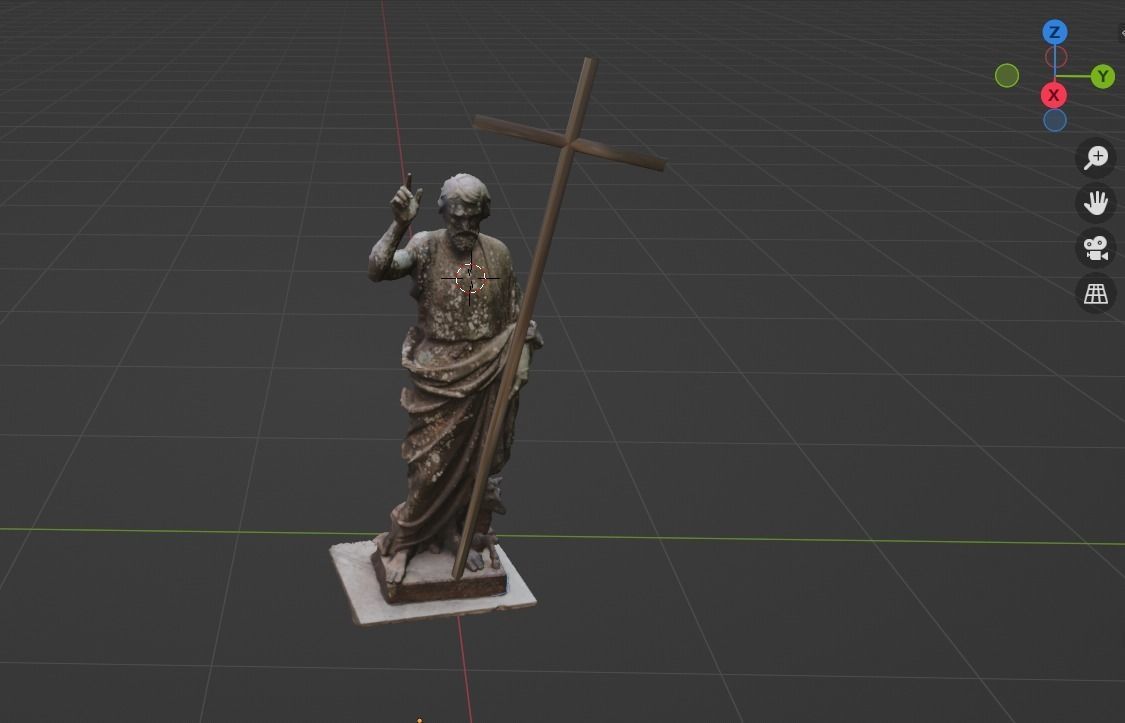Select the Zoom view magnifier icon

tap(1096, 156)
